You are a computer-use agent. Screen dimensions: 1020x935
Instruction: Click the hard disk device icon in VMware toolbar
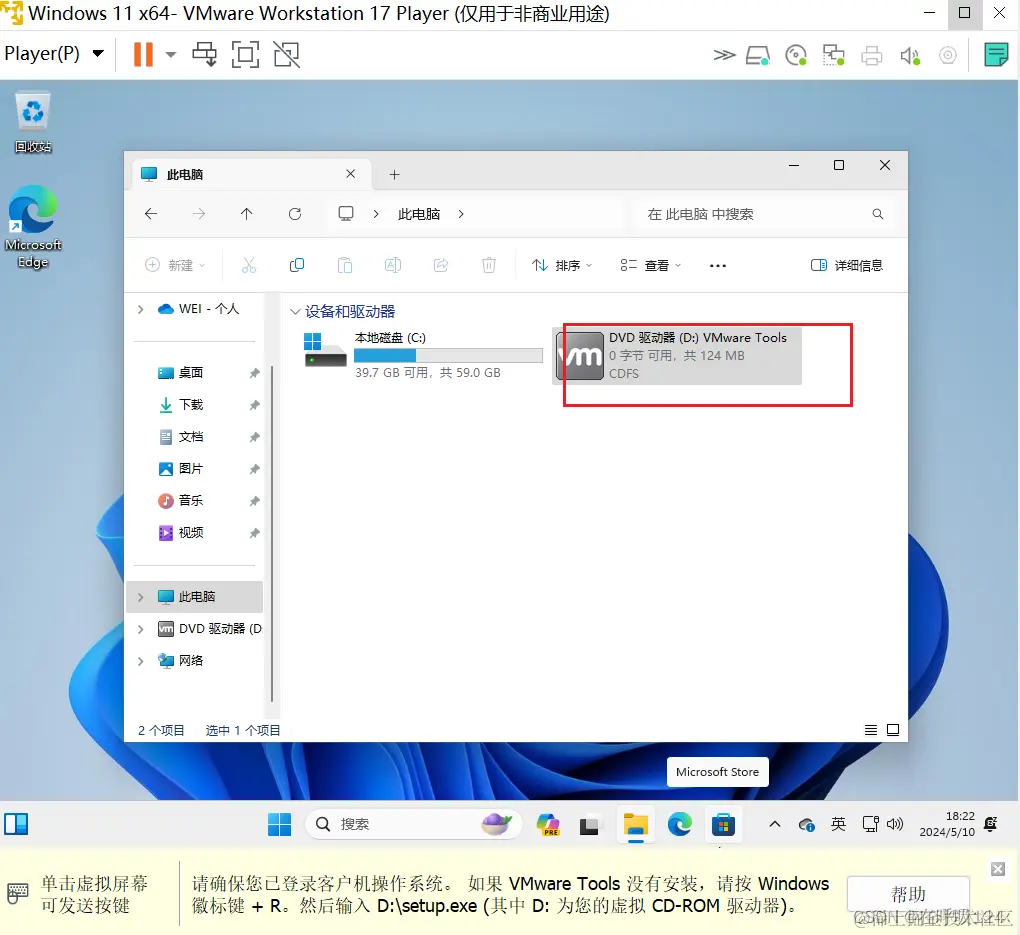coord(758,55)
